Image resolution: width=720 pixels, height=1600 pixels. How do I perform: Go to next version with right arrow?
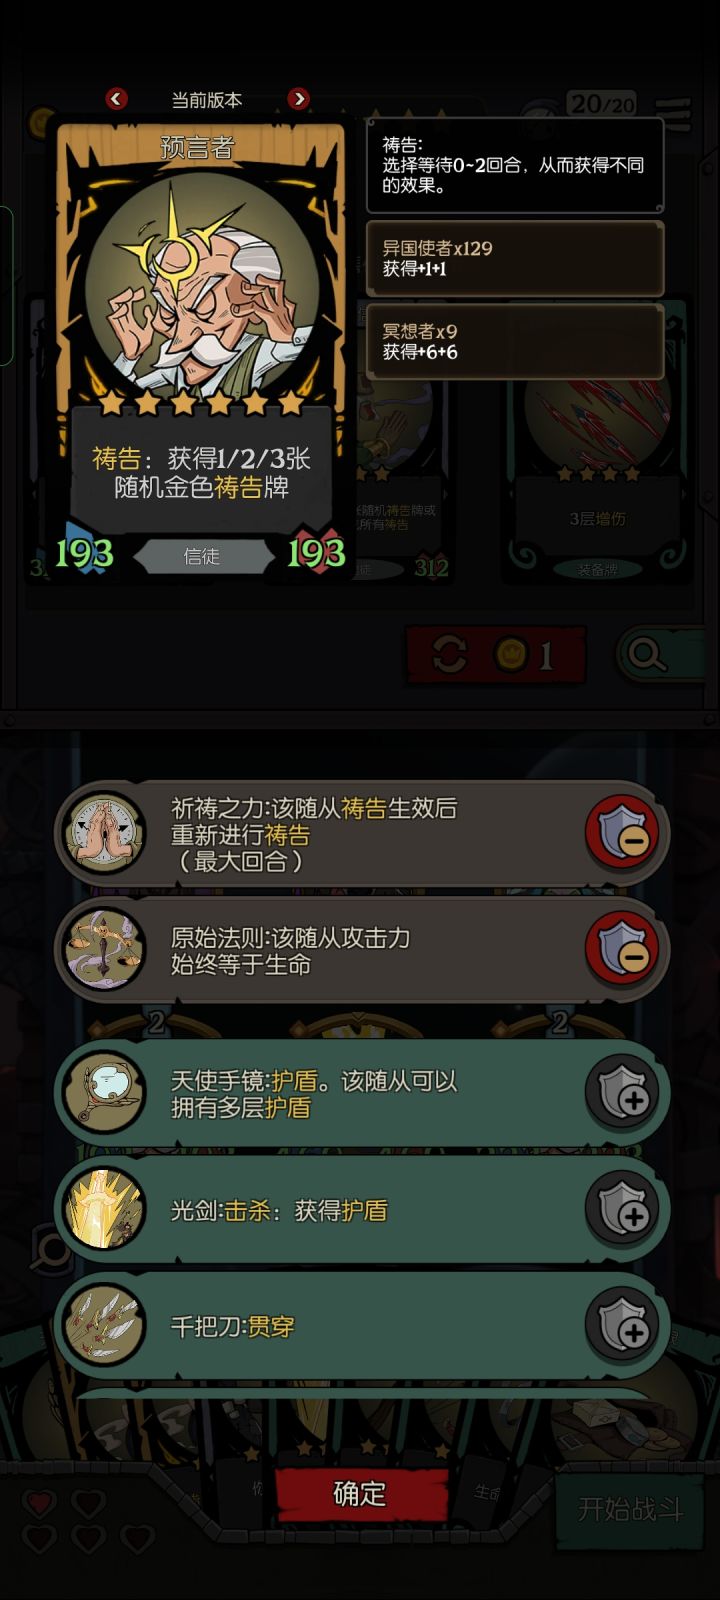coord(298,98)
